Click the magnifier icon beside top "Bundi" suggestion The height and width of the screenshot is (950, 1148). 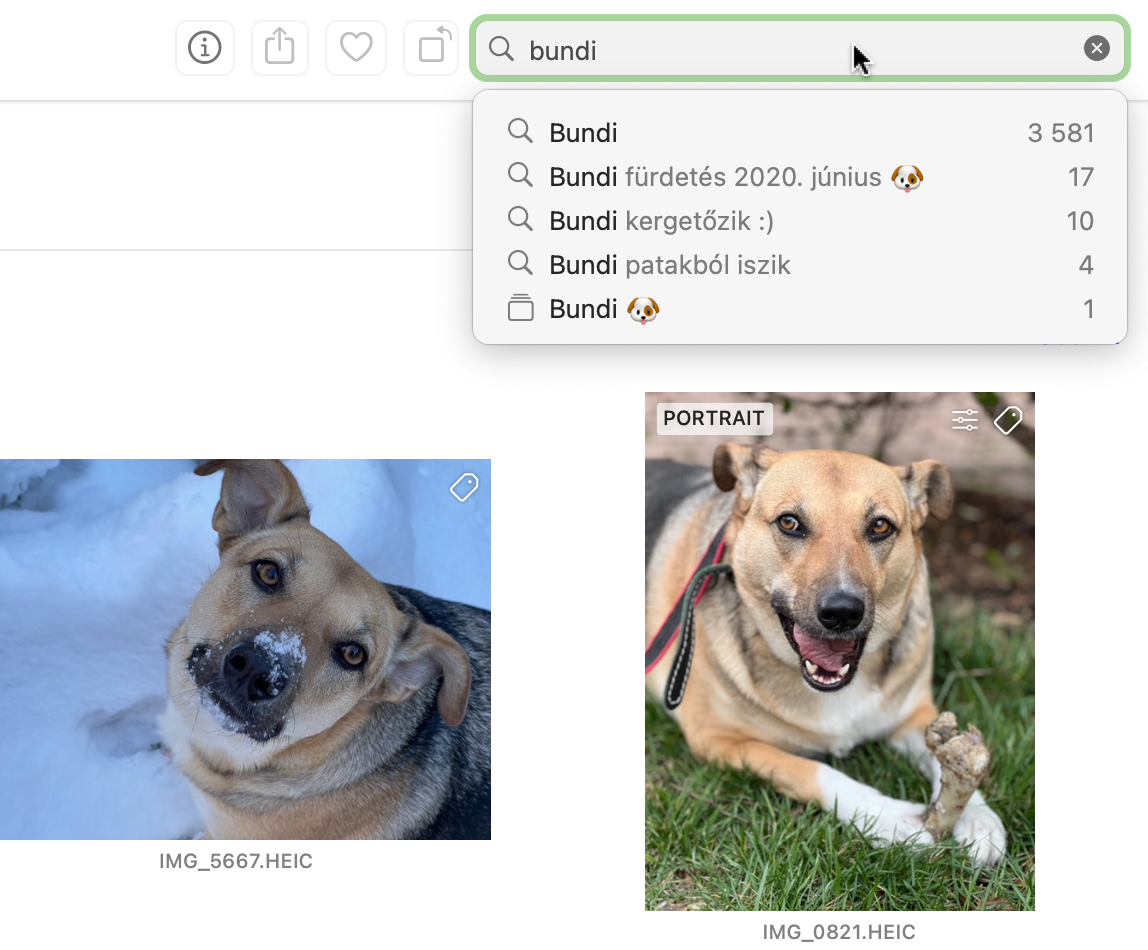point(520,130)
